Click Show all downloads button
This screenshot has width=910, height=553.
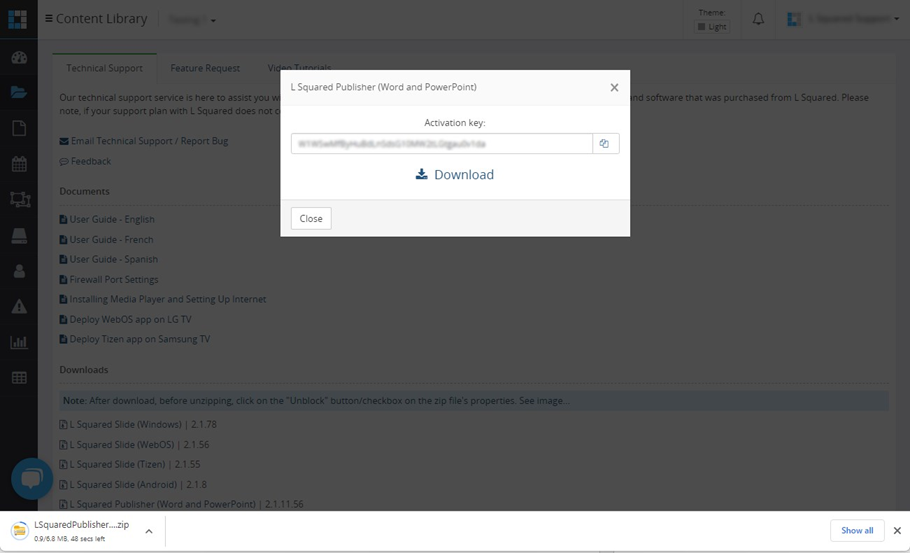coord(857,530)
